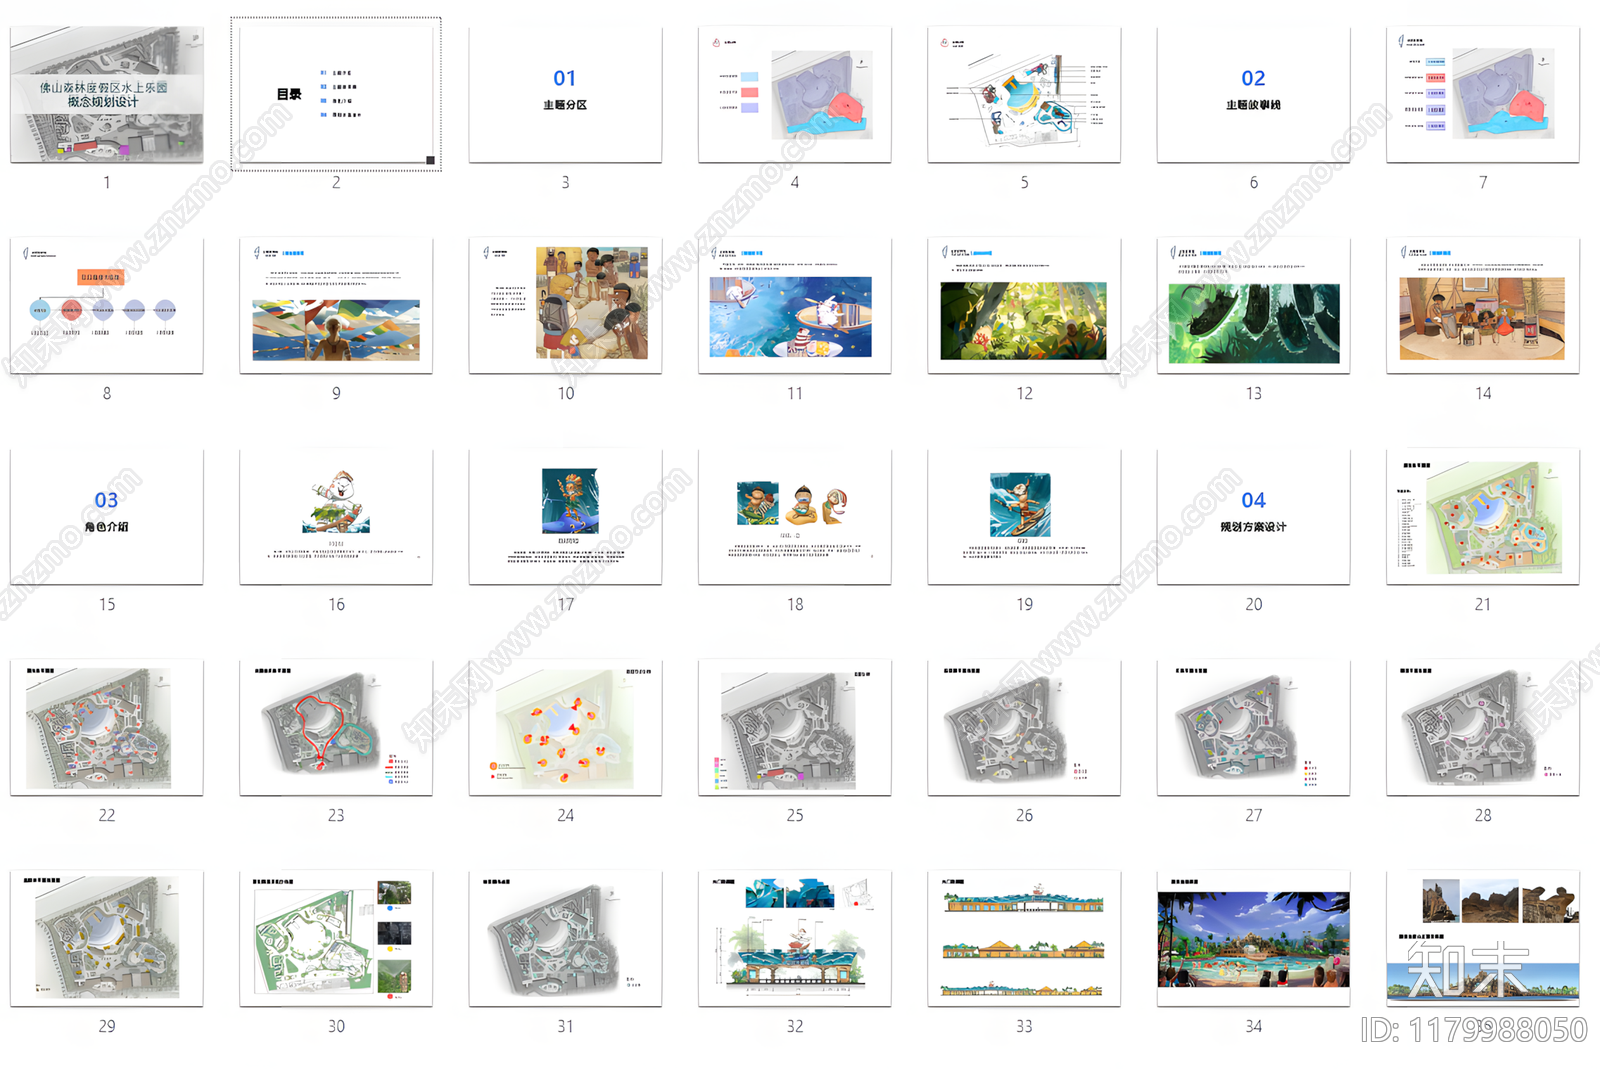This screenshot has height=1069, width=1600.
Task: Select slide 25 grey plan thumbnail
Action: point(795,727)
